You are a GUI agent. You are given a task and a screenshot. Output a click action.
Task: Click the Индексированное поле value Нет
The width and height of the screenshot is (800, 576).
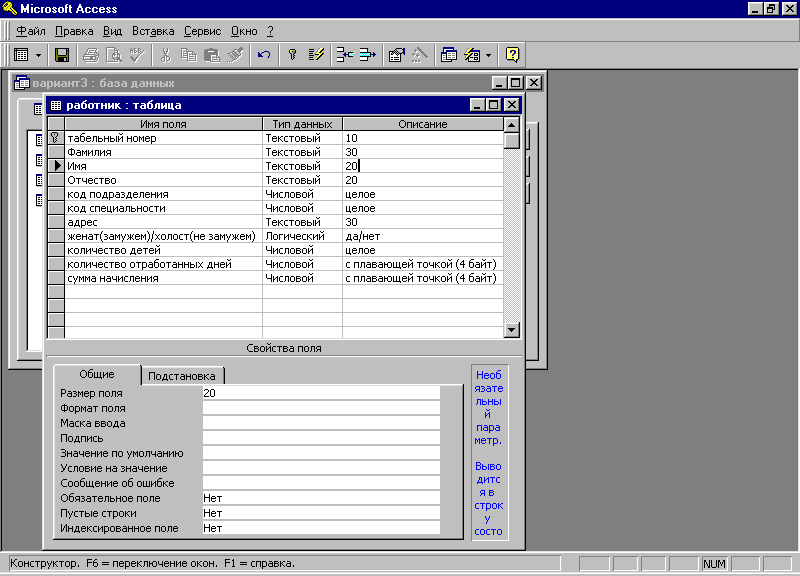point(321,528)
